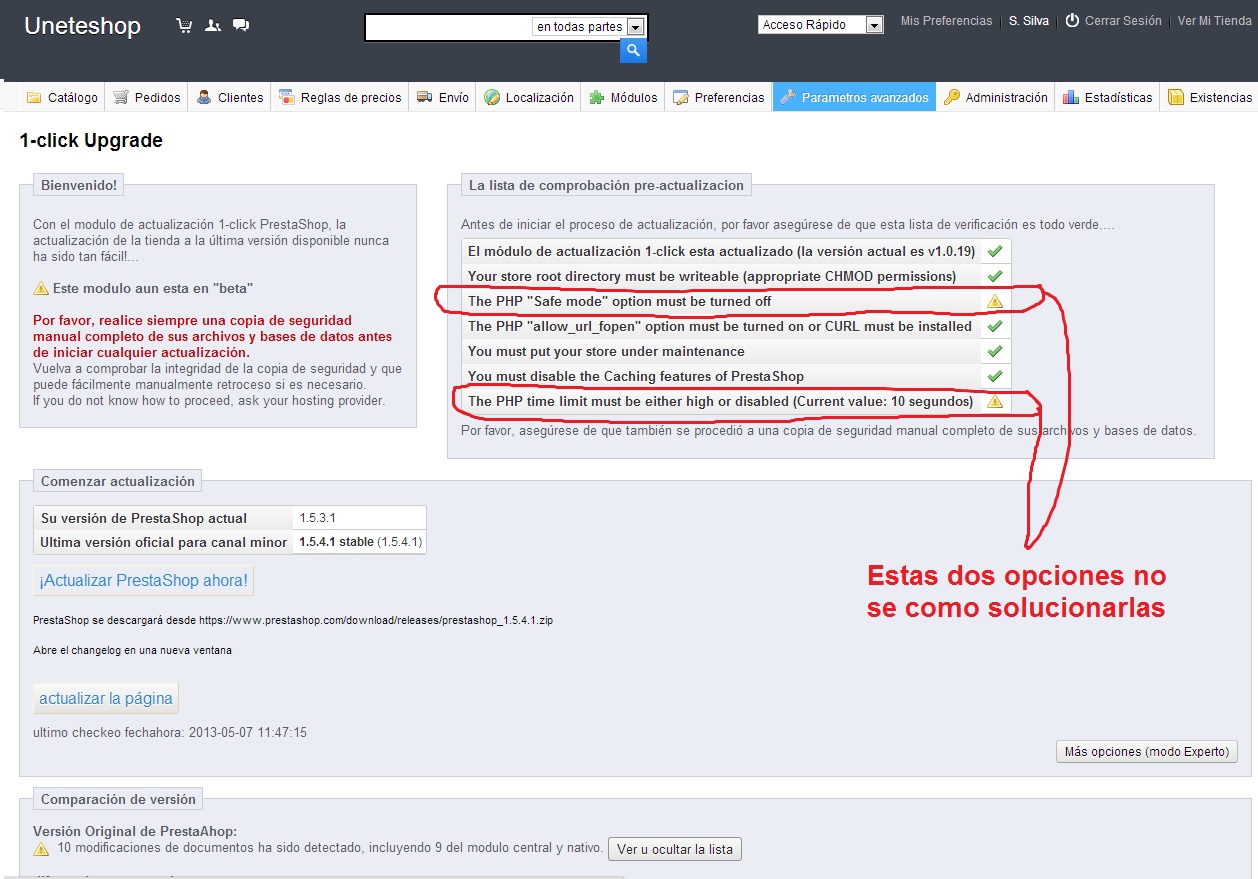Image resolution: width=1258 pixels, height=879 pixels.
Task: Focus the header search text field
Action: pos(449,27)
